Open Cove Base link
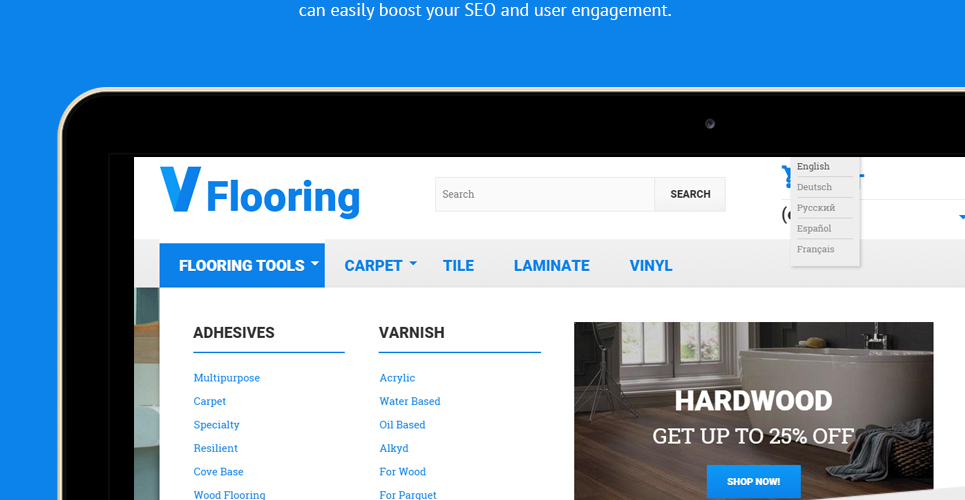This screenshot has width=965, height=500. [x=218, y=471]
